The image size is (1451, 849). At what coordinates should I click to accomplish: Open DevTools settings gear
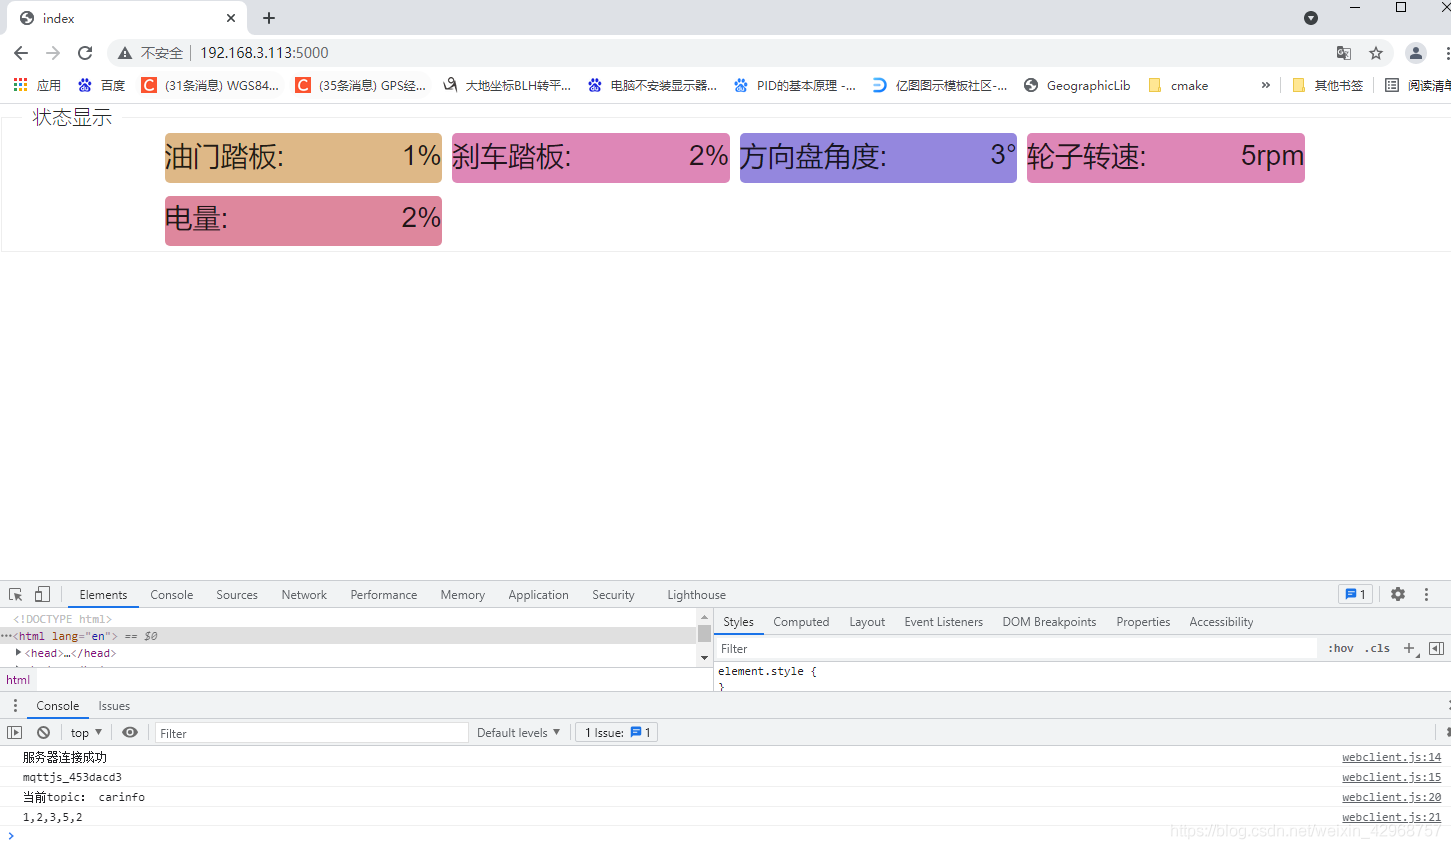pos(1398,594)
